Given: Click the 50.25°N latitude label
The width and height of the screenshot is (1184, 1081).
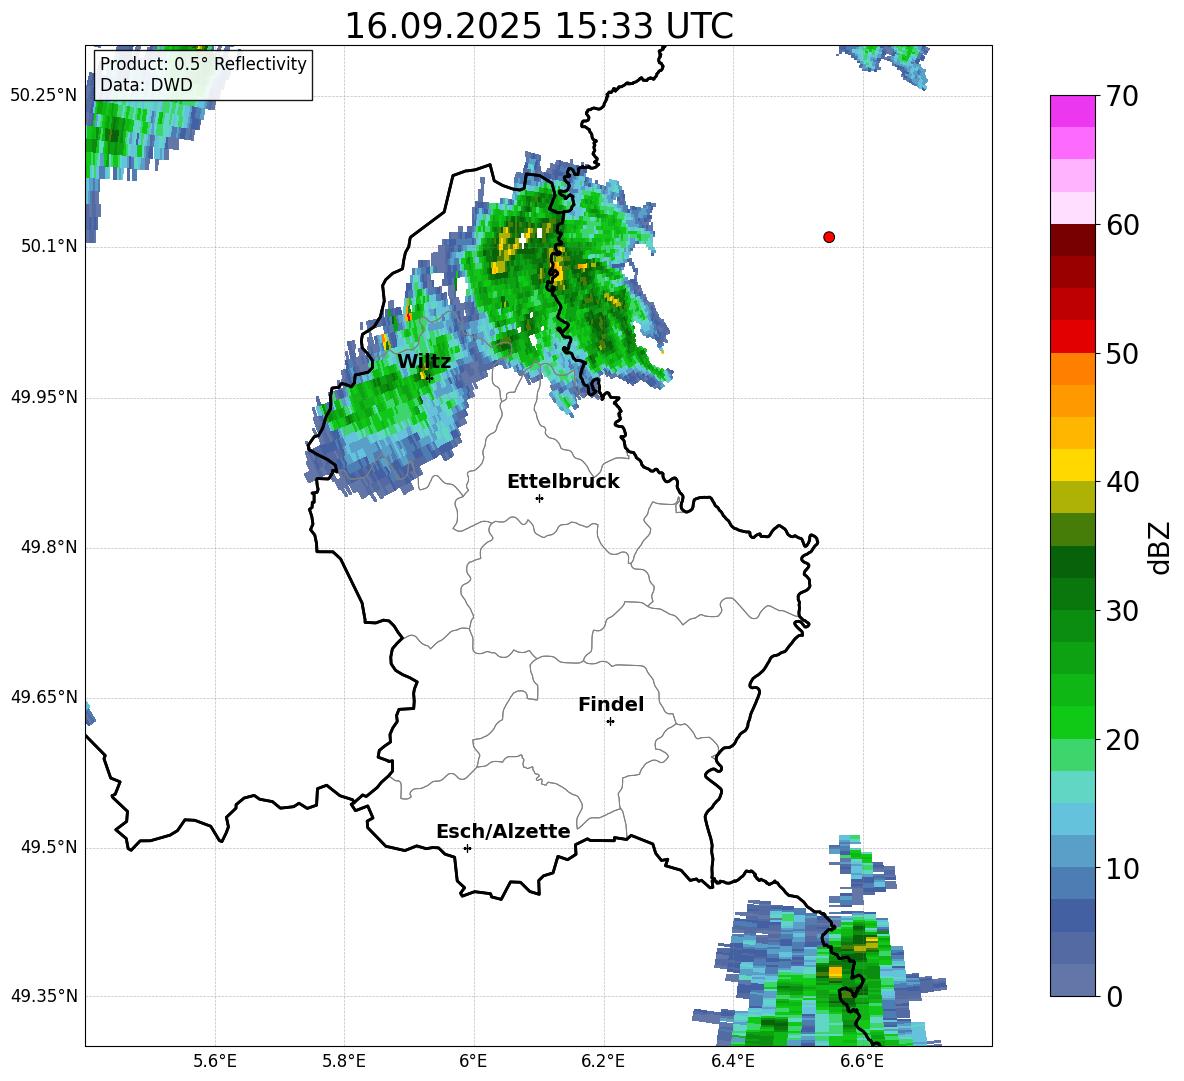Looking at the screenshot, I should pos(44,96).
